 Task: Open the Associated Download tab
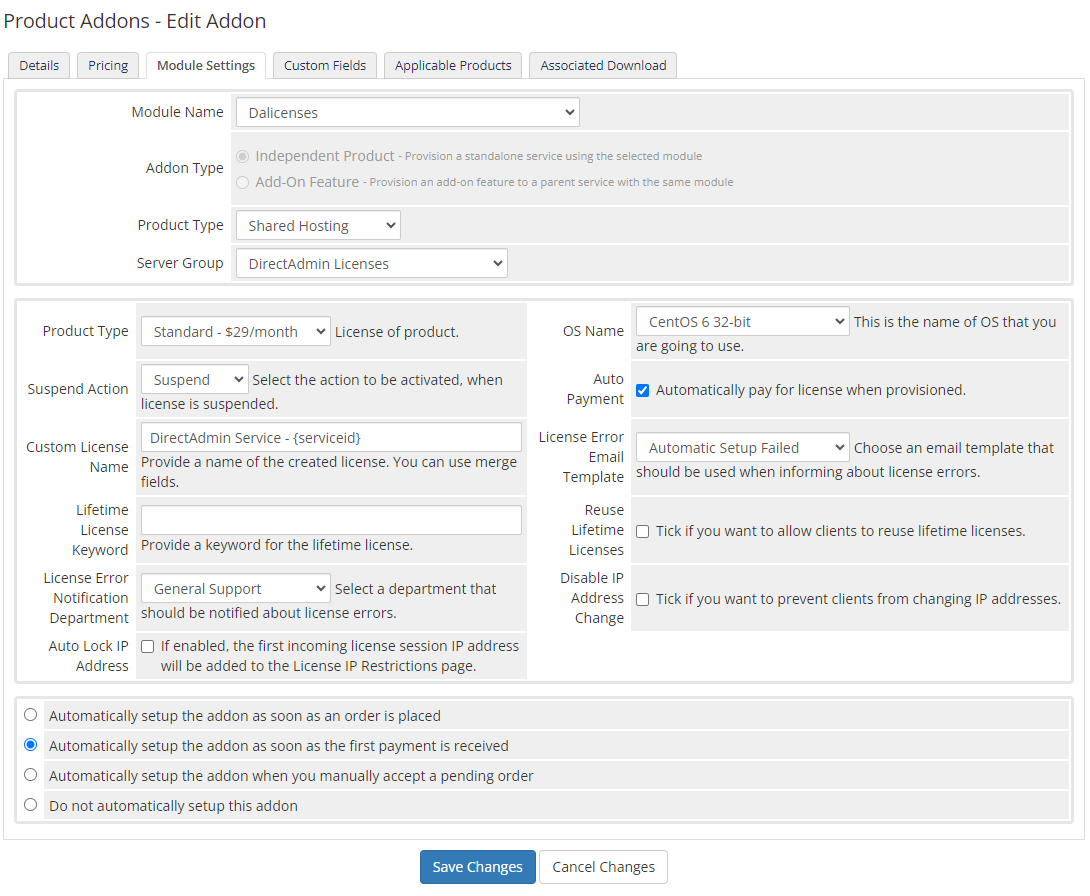pos(603,65)
